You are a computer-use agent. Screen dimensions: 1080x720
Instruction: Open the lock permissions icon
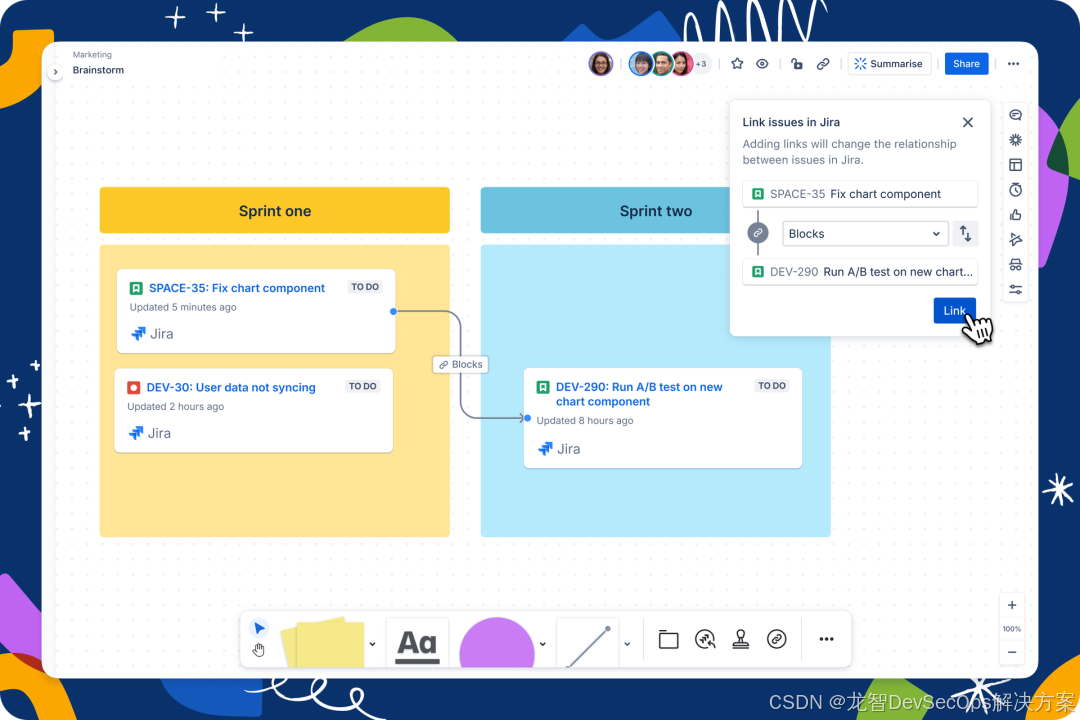797,63
